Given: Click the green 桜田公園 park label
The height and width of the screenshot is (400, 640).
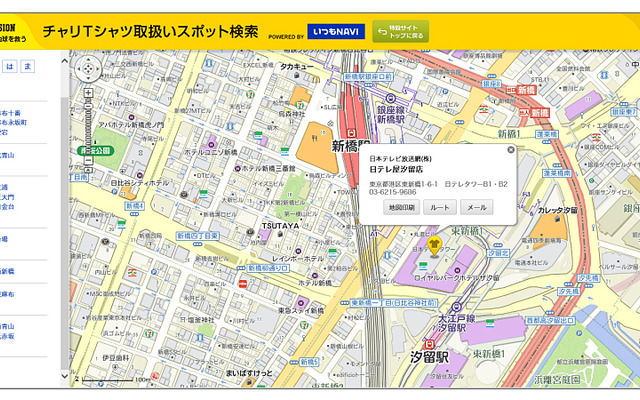Looking at the screenshot, I should (95, 151).
